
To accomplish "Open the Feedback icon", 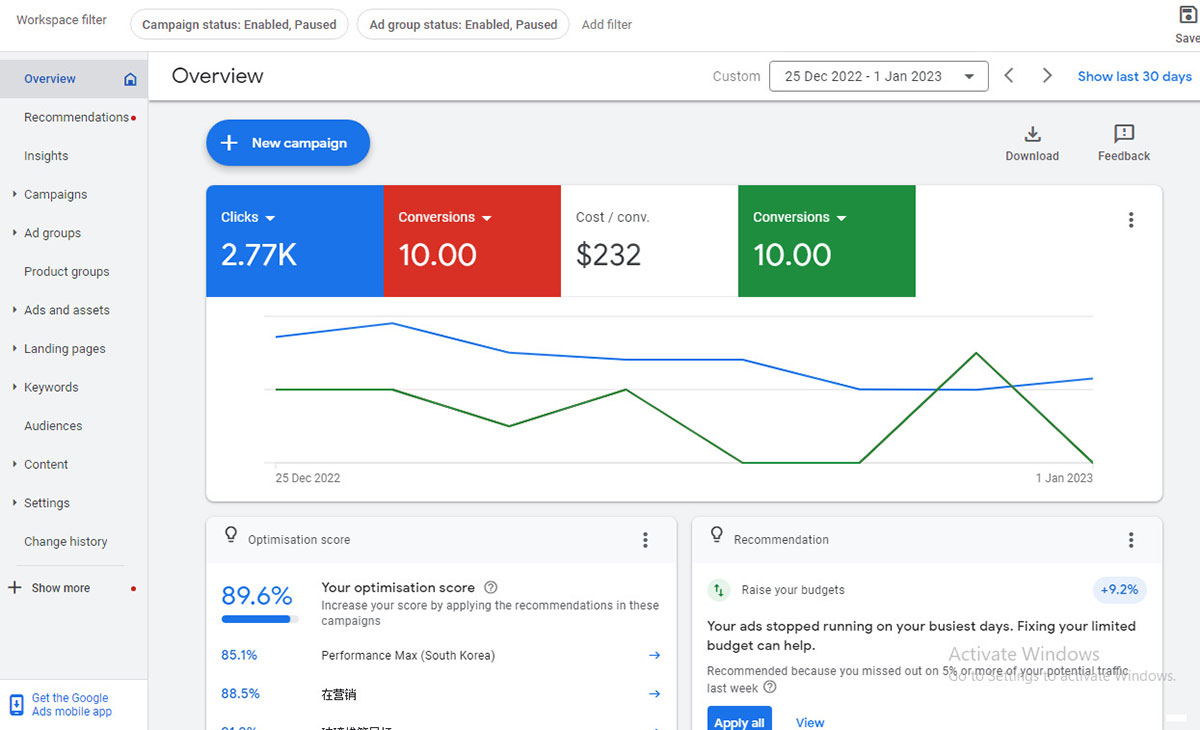I will pos(1123,135).
